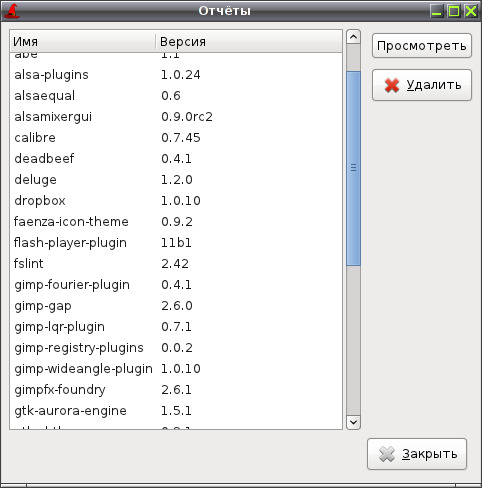Select the alsa-plugins row
The width and height of the screenshot is (482, 488).
point(176,75)
